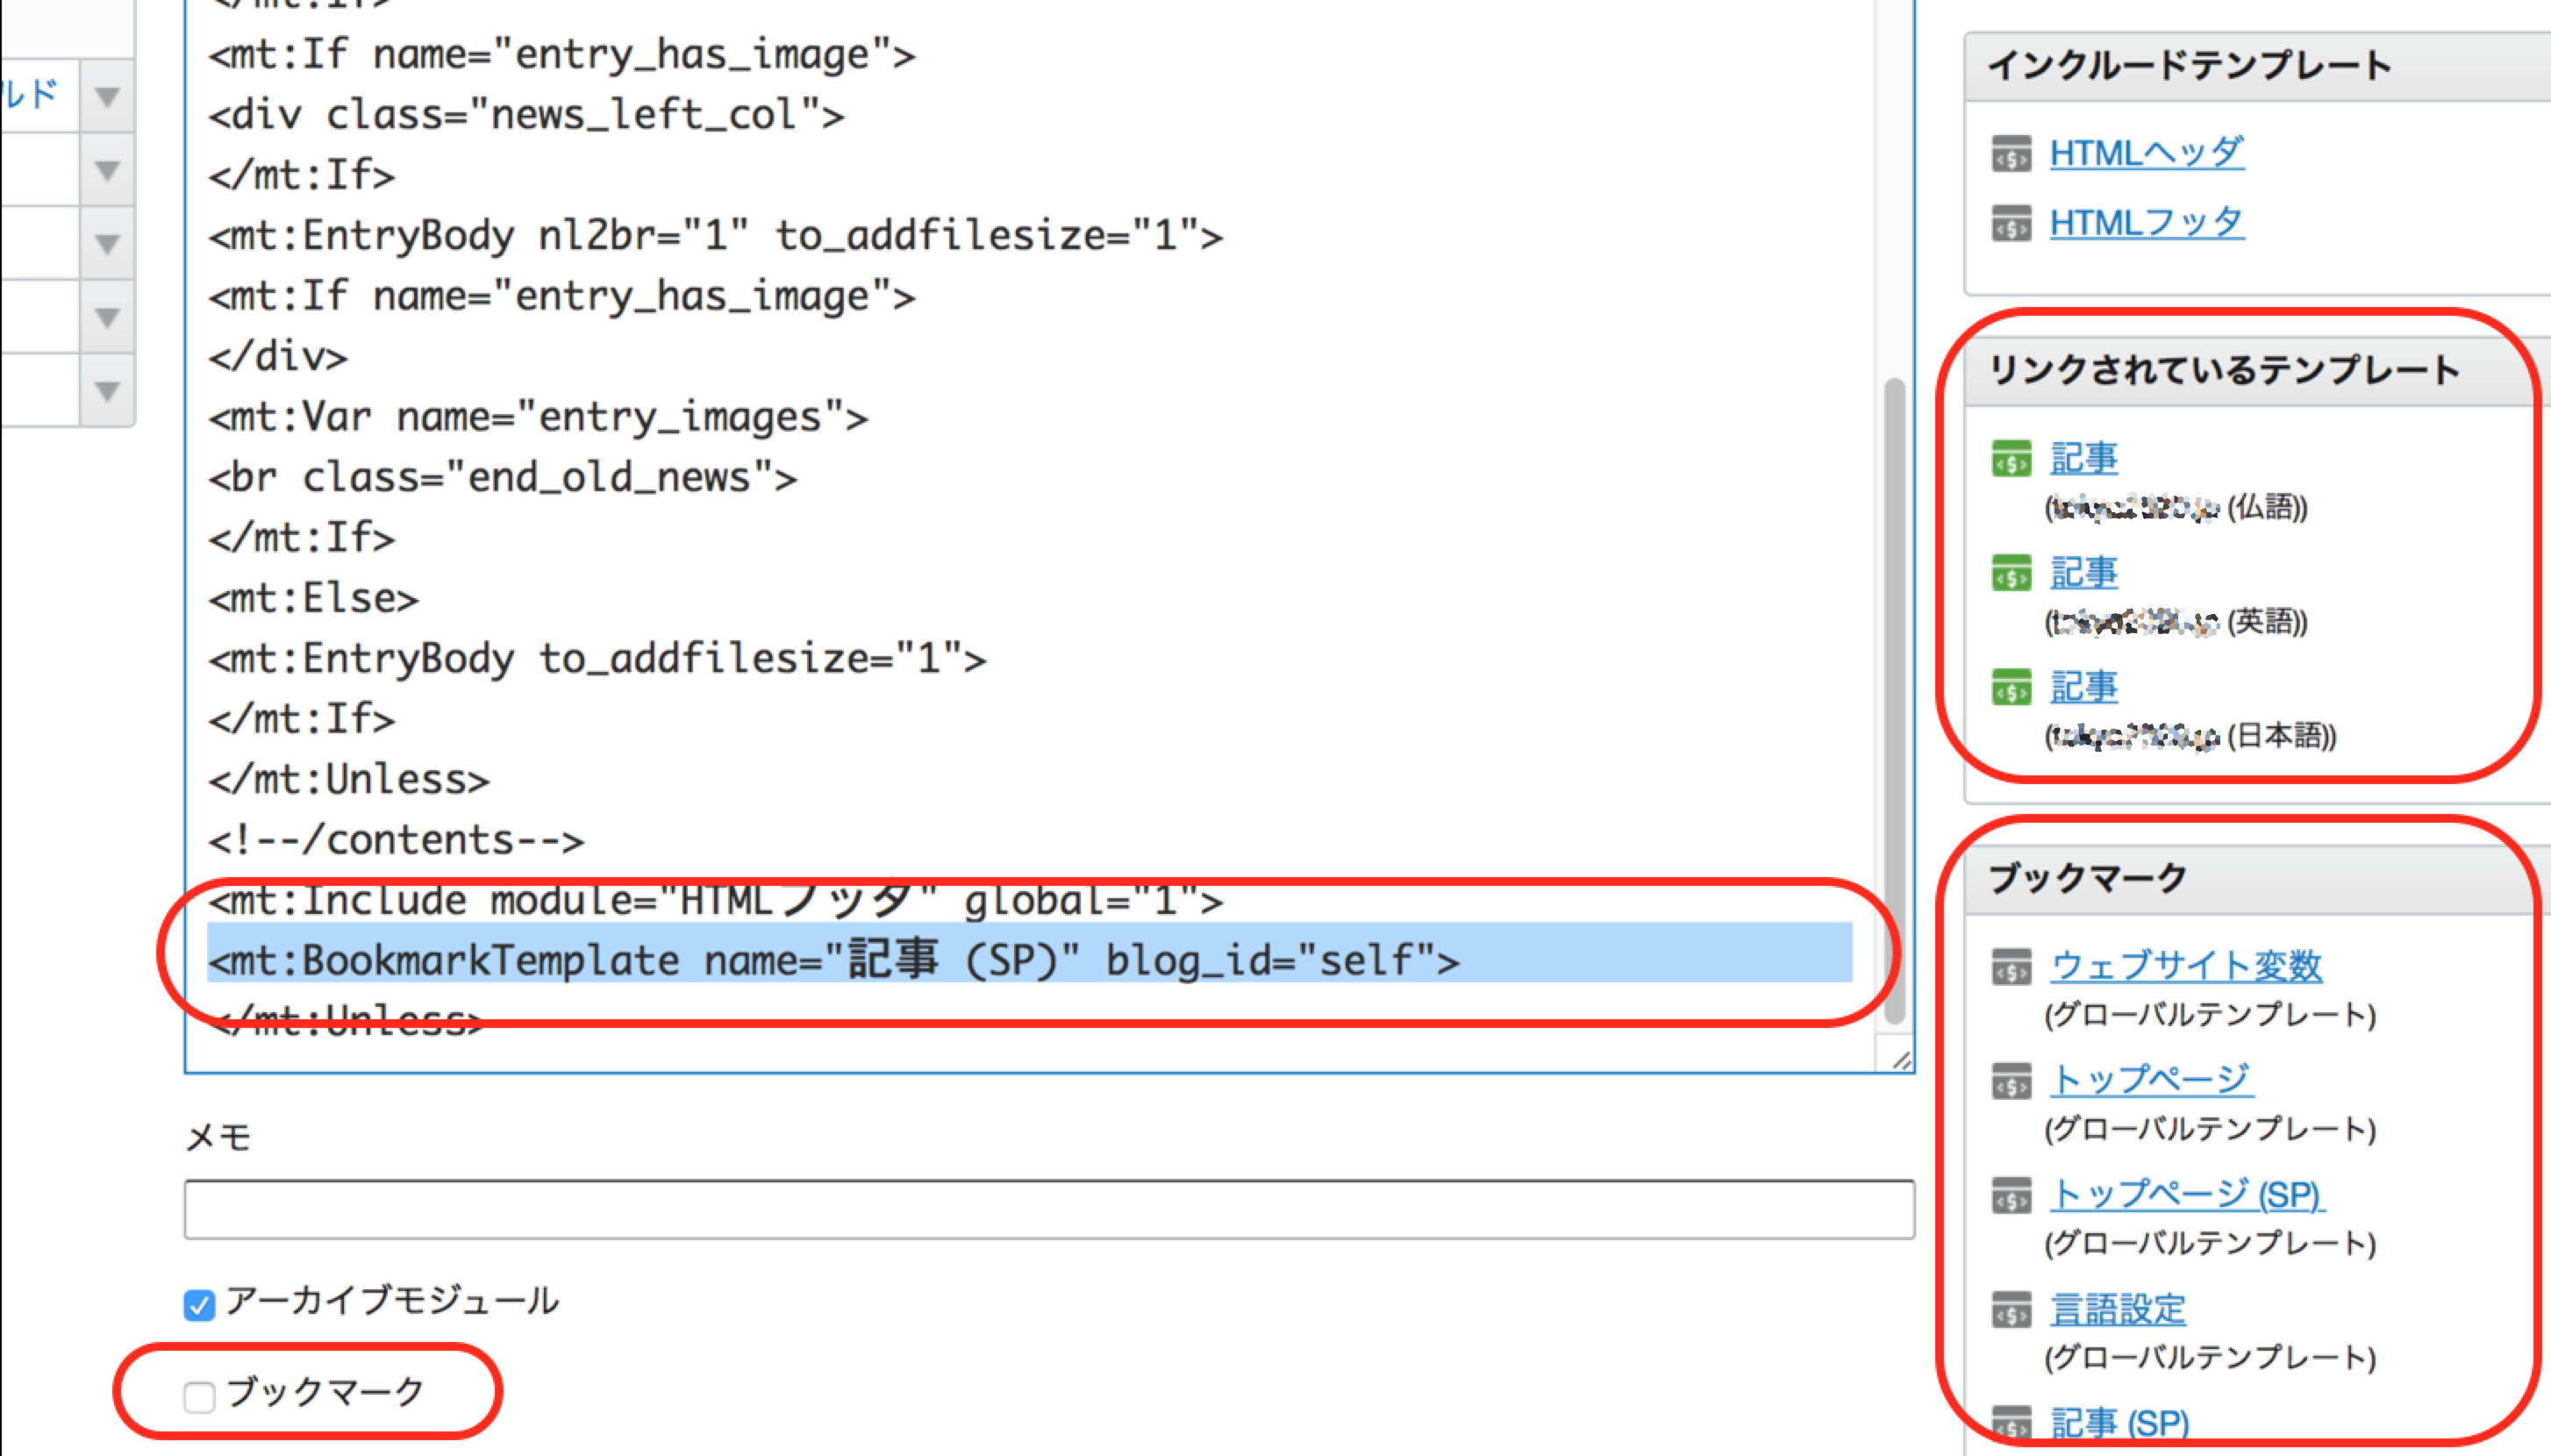The height and width of the screenshot is (1456, 2551).
Task: Click inside the メモ text field
Action: point(1049,1209)
